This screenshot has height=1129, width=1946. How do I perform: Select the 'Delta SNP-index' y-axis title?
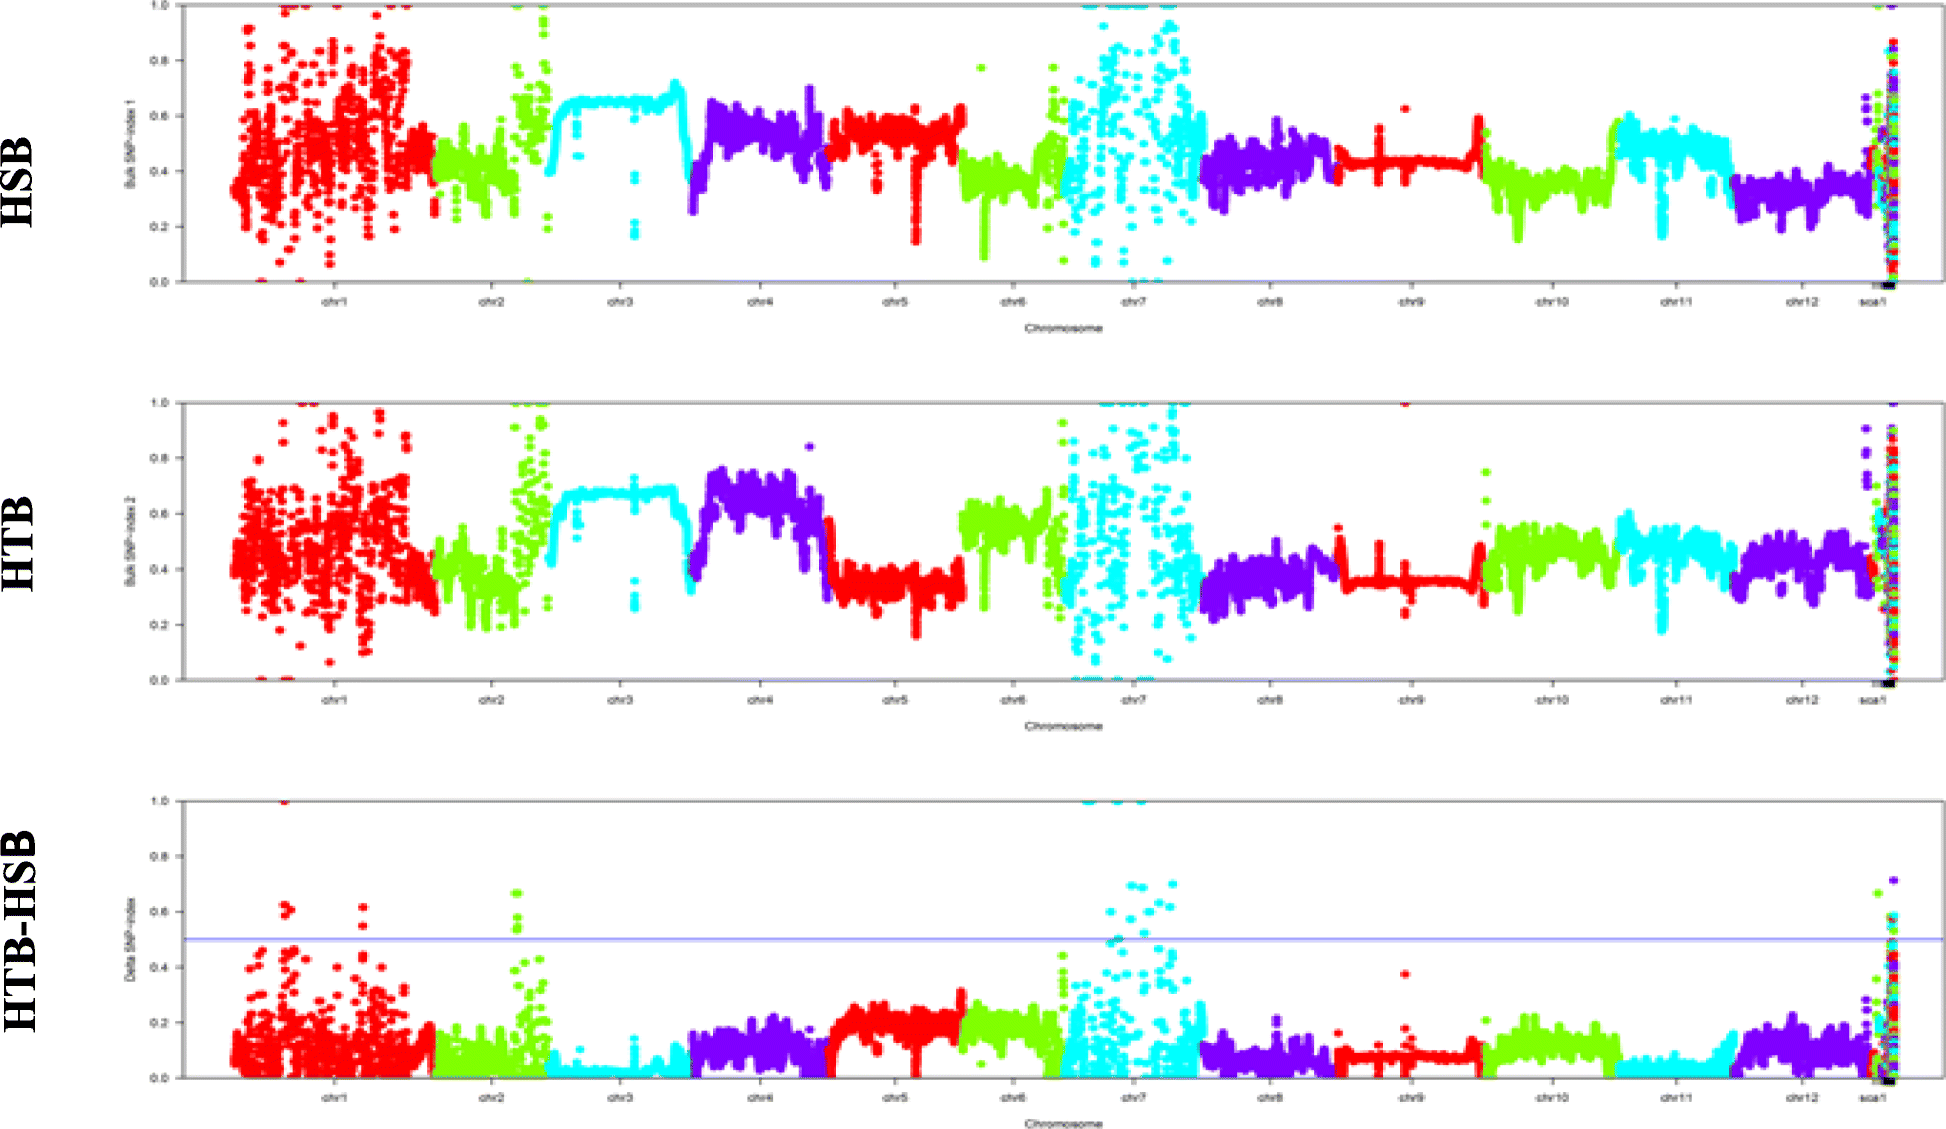pyautogui.click(x=129, y=939)
